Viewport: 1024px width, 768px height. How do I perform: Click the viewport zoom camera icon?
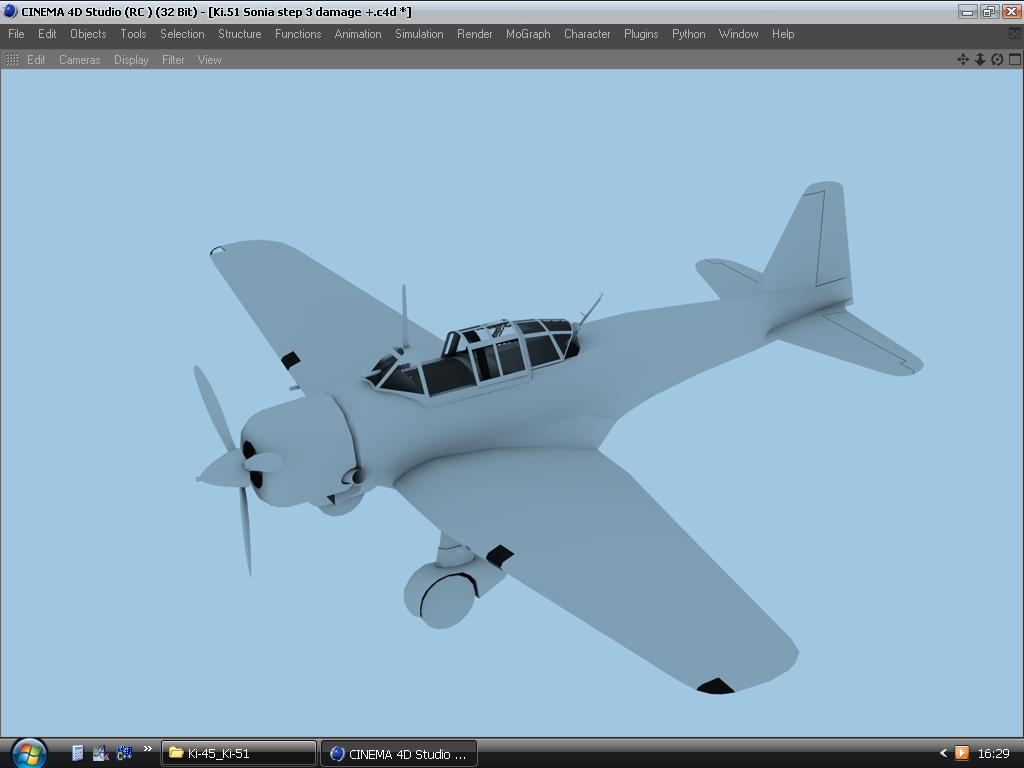(980, 59)
